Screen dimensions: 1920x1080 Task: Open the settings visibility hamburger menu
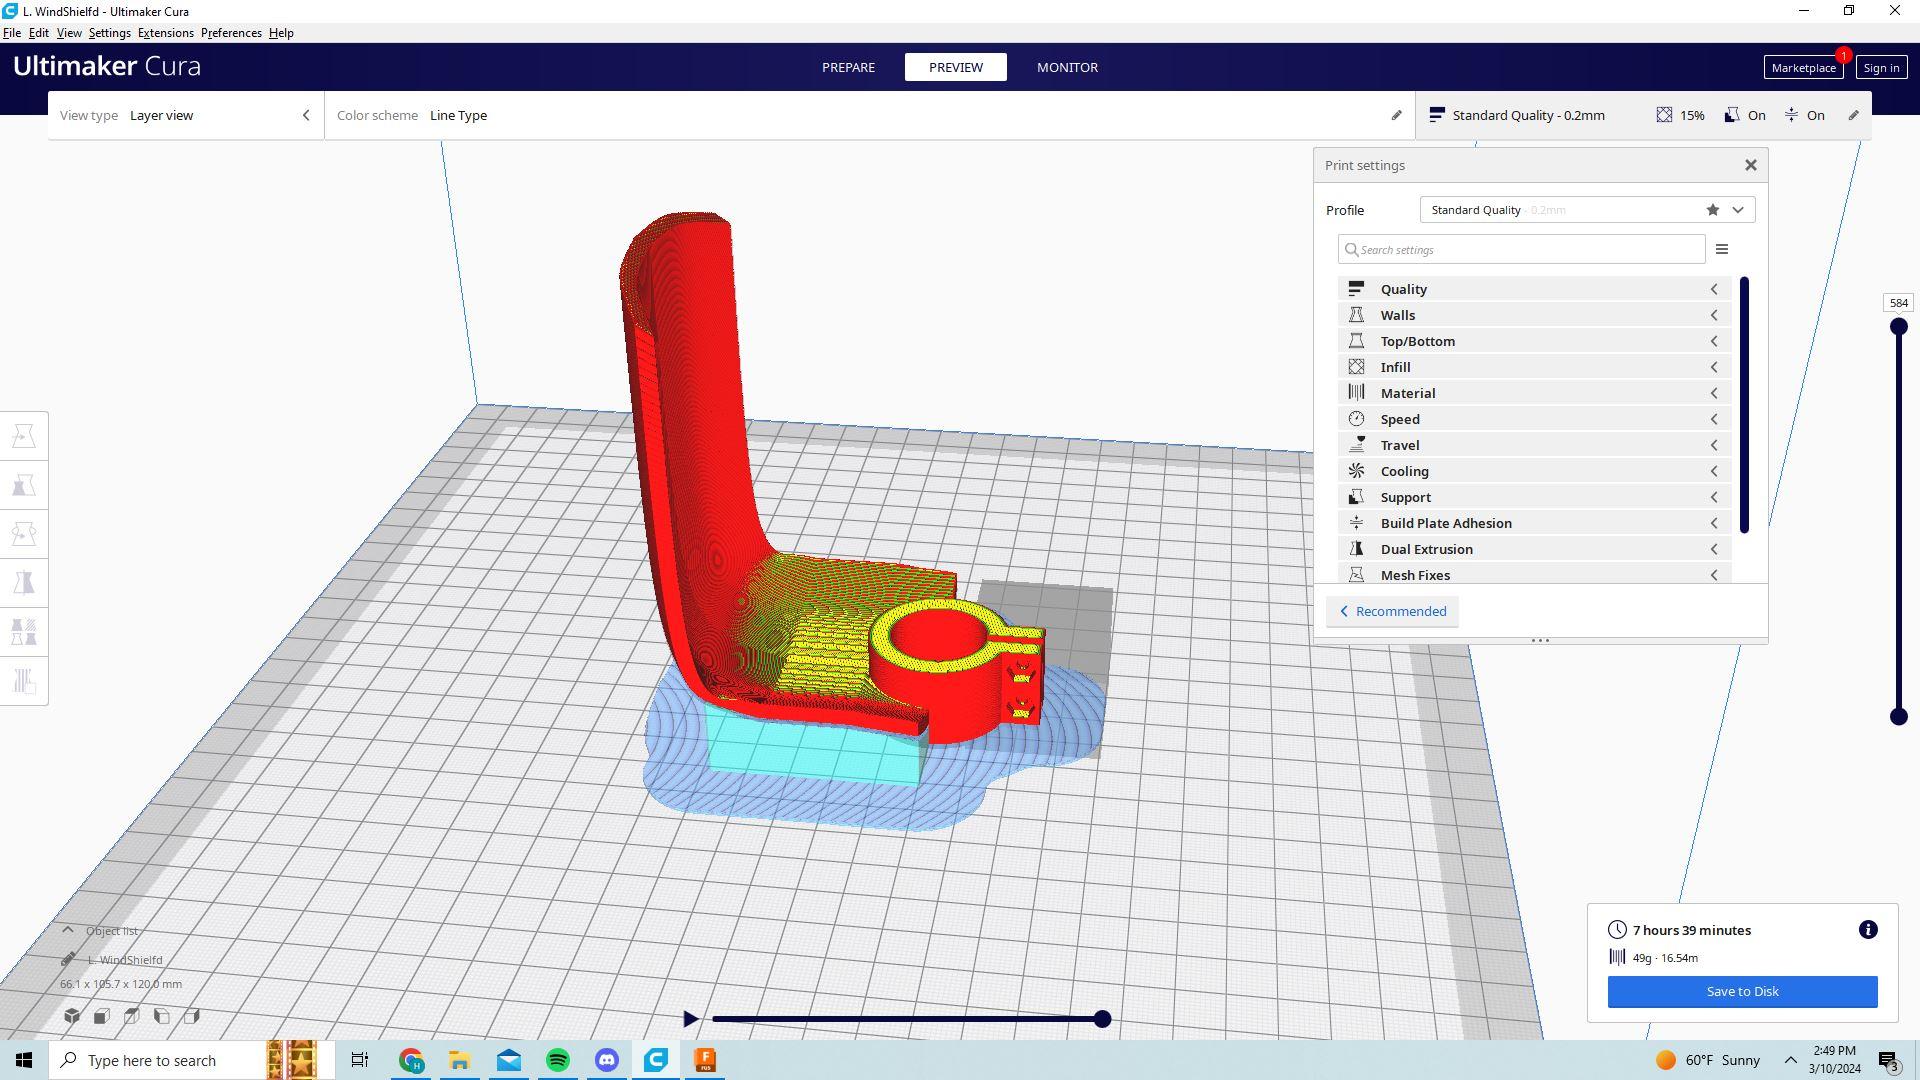point(1722,249)
